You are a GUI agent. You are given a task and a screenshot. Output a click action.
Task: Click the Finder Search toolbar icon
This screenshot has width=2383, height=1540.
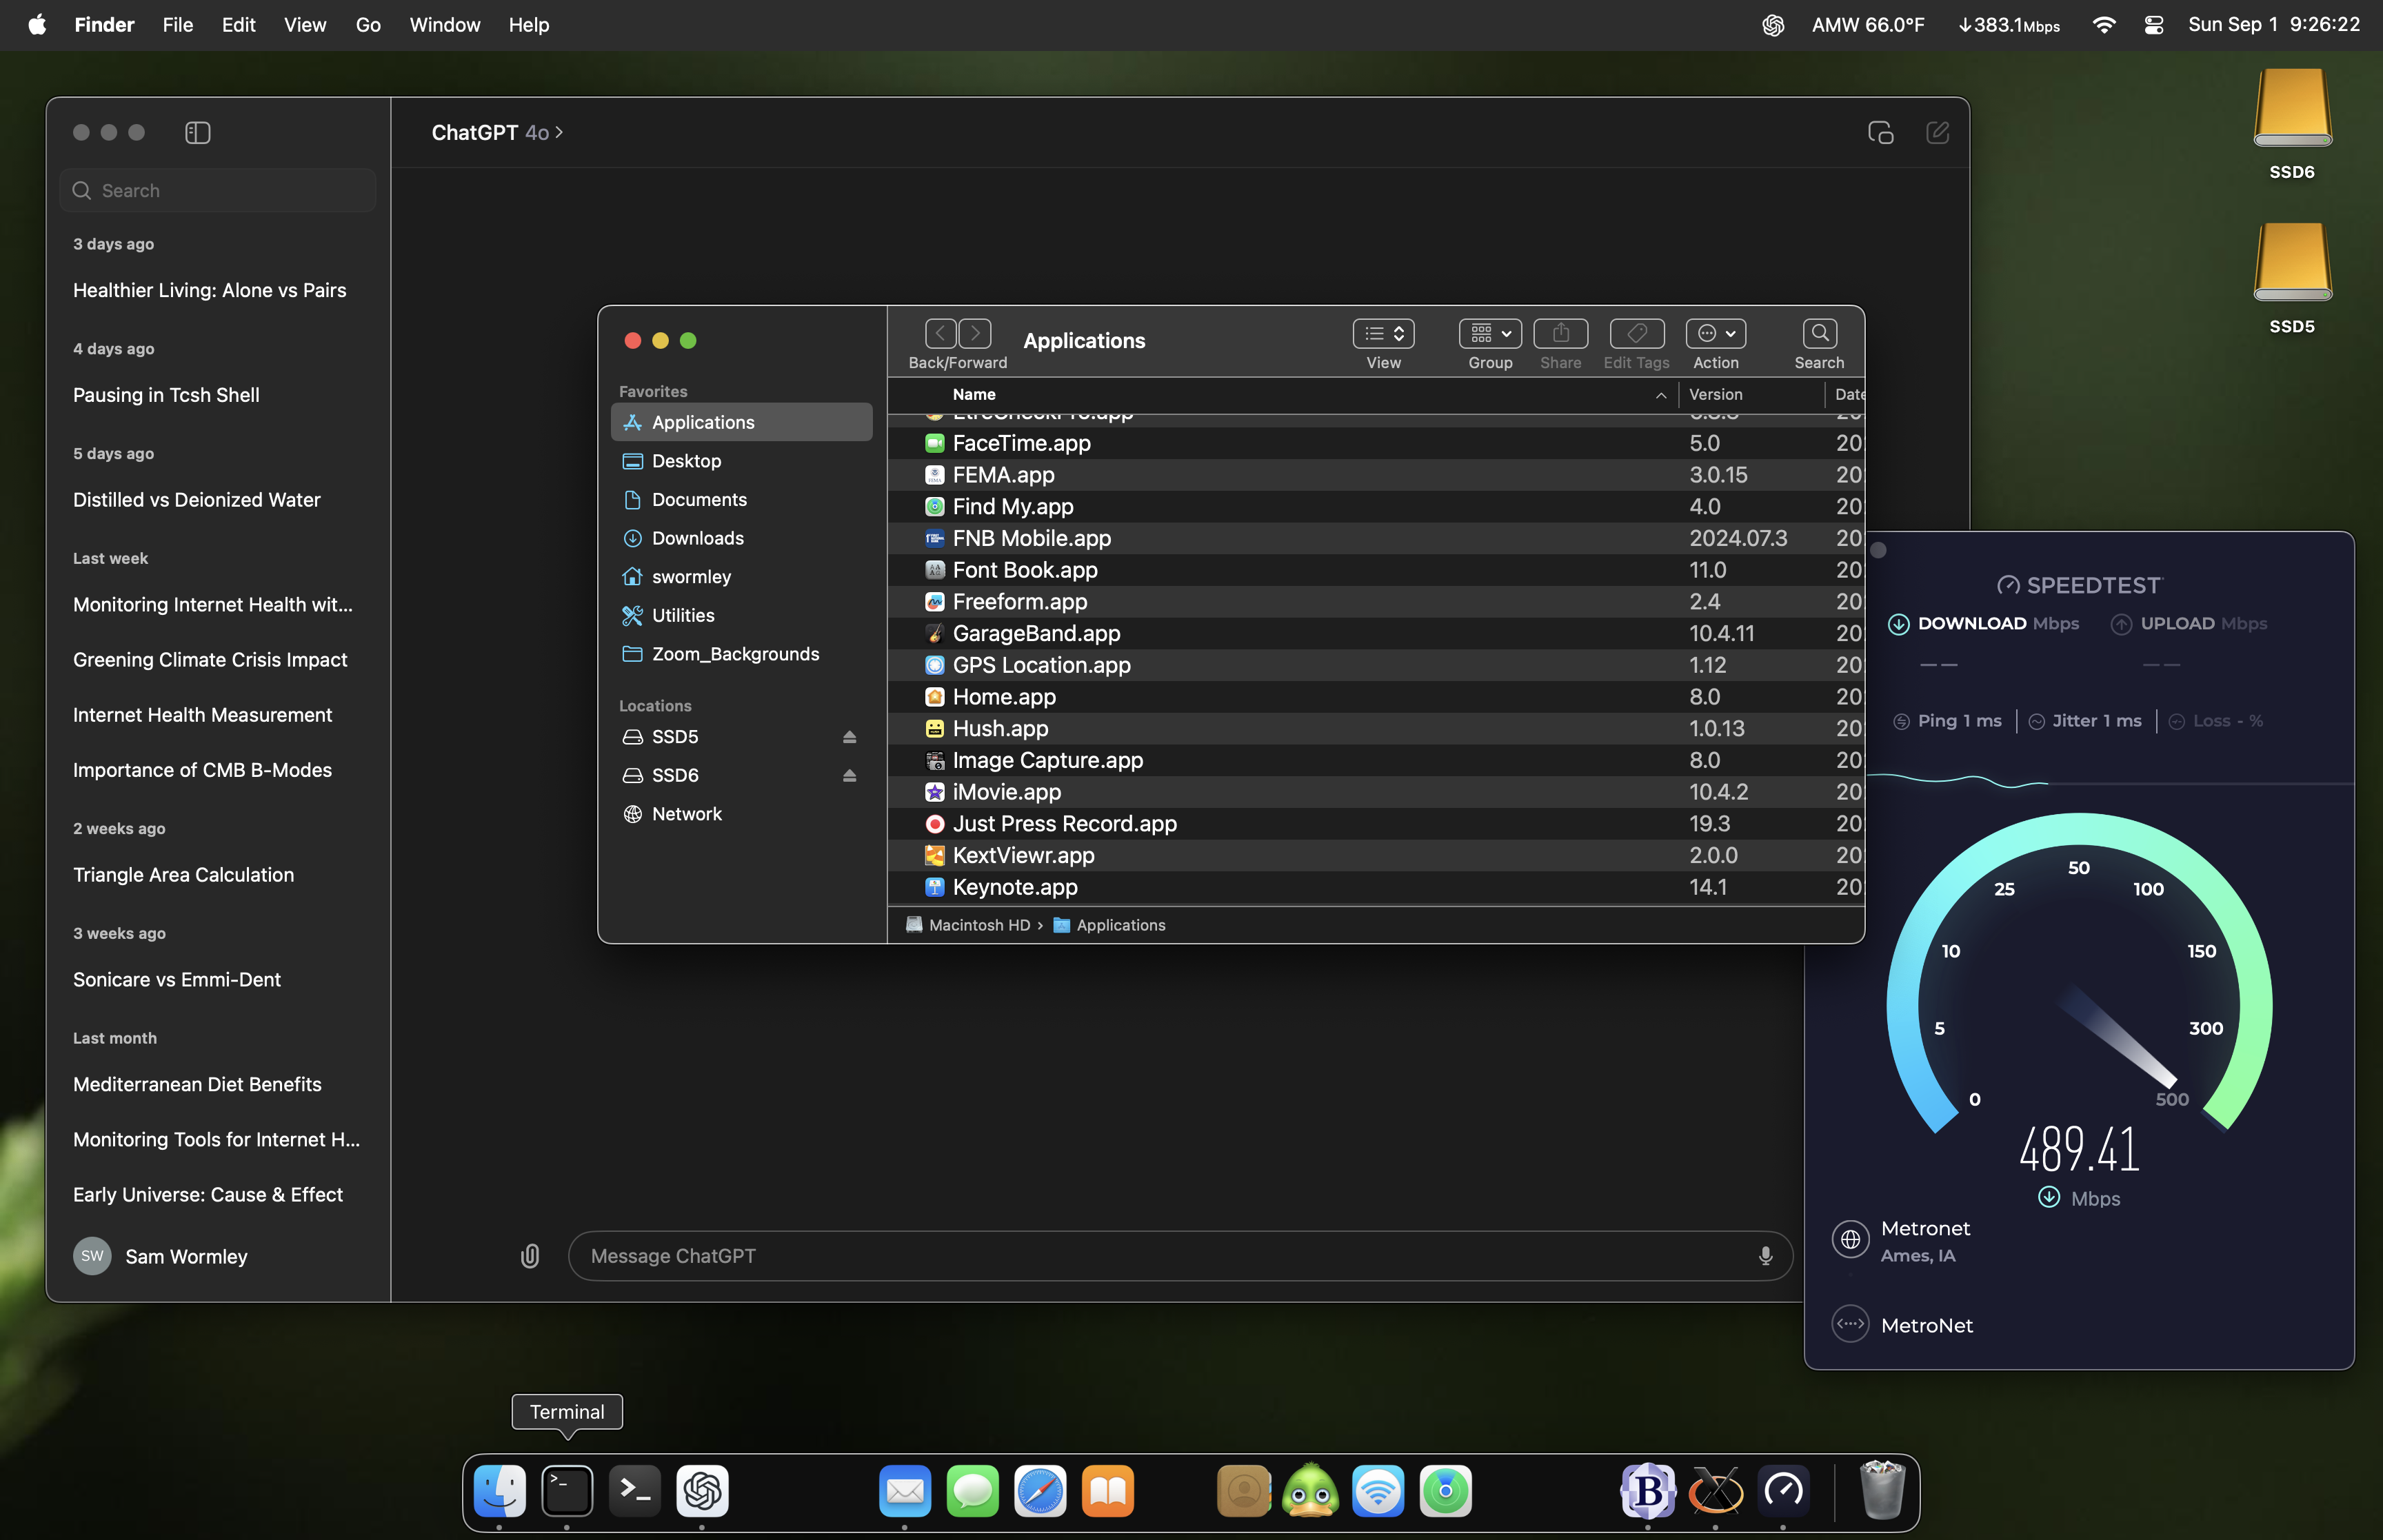coord(1819,333)
